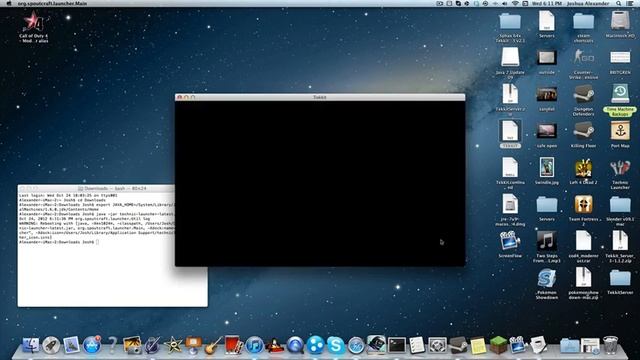Open Keynote from the dock
640x360 pixels.
[x=193, y=345]
